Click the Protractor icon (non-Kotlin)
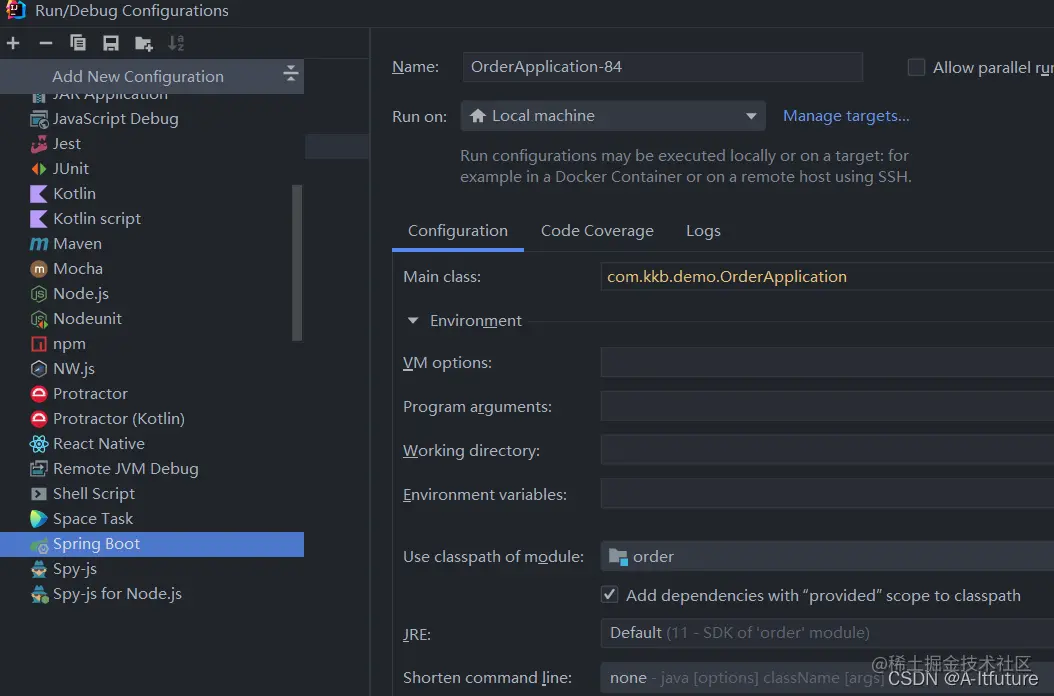This screenshot has width=1054, height=696. [x=39, y=394]
